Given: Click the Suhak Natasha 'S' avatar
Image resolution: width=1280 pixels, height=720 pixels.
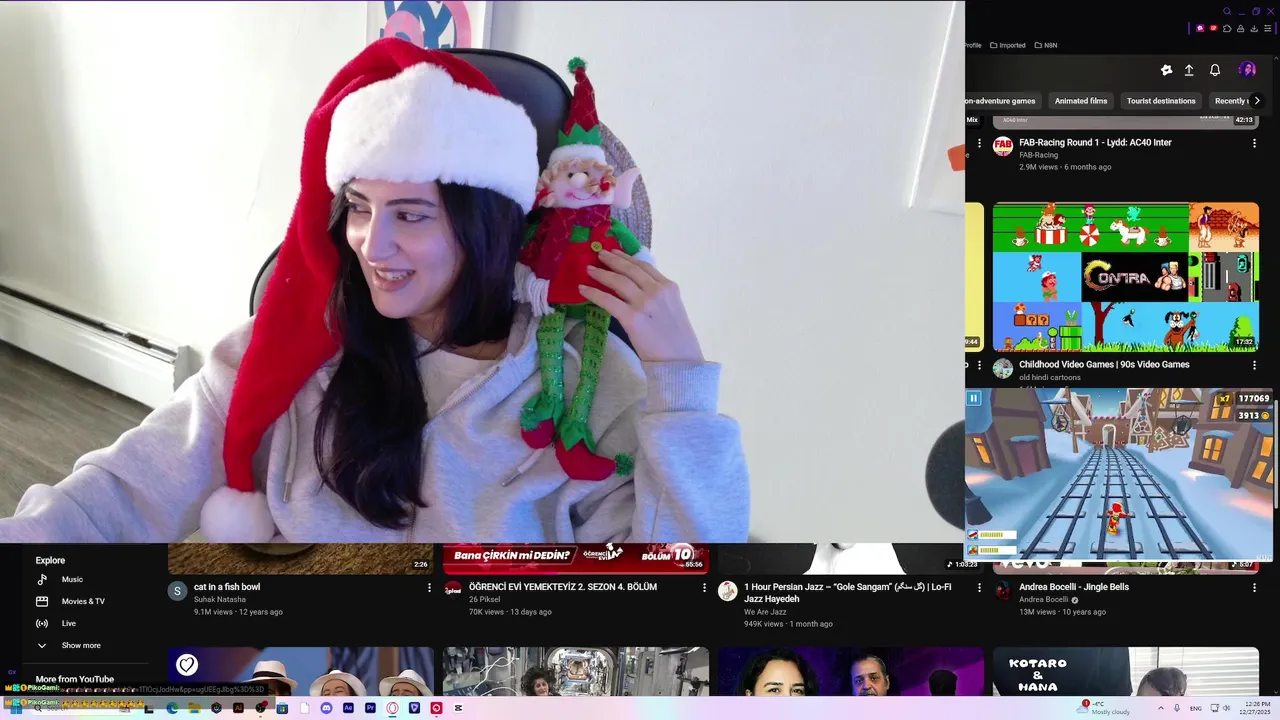Looking at the screenshot, I should 178,591.
